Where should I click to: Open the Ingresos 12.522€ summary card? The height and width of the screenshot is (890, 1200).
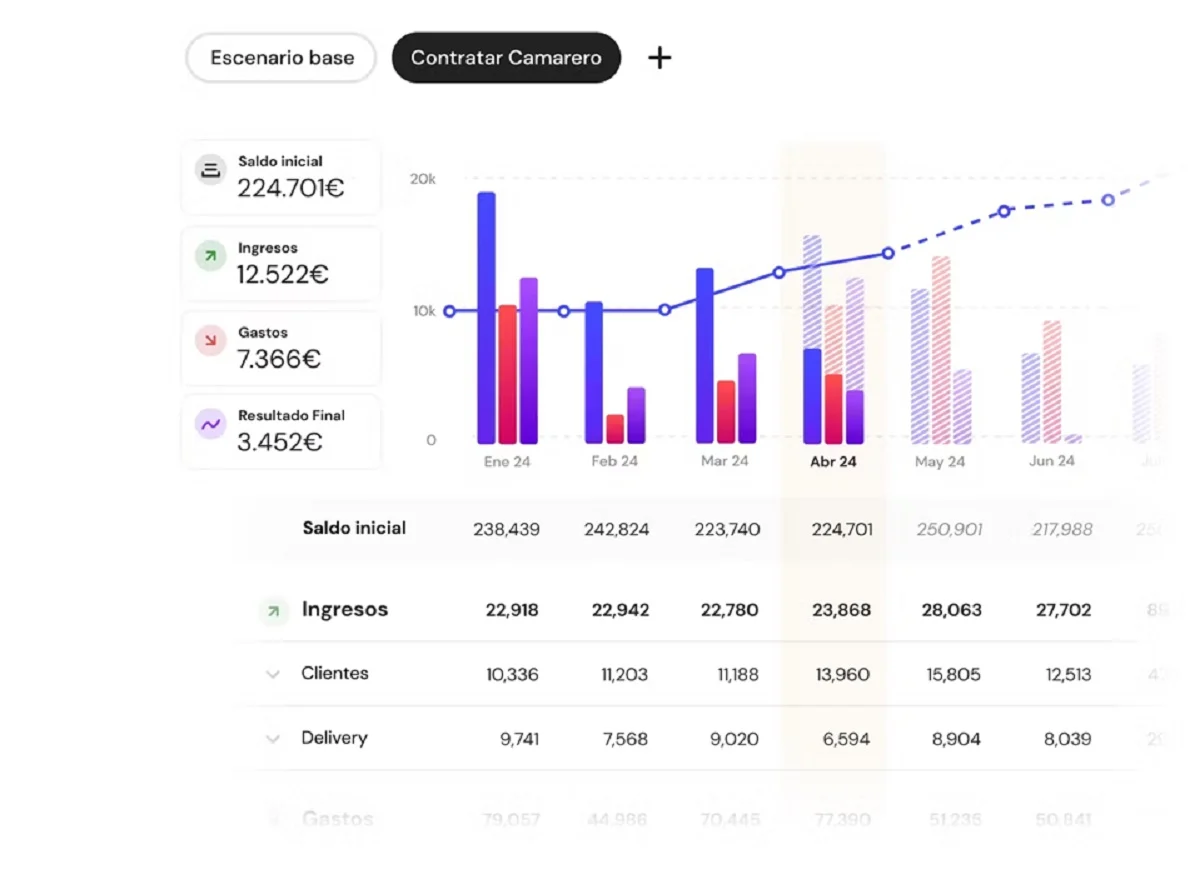pos(281,264)
